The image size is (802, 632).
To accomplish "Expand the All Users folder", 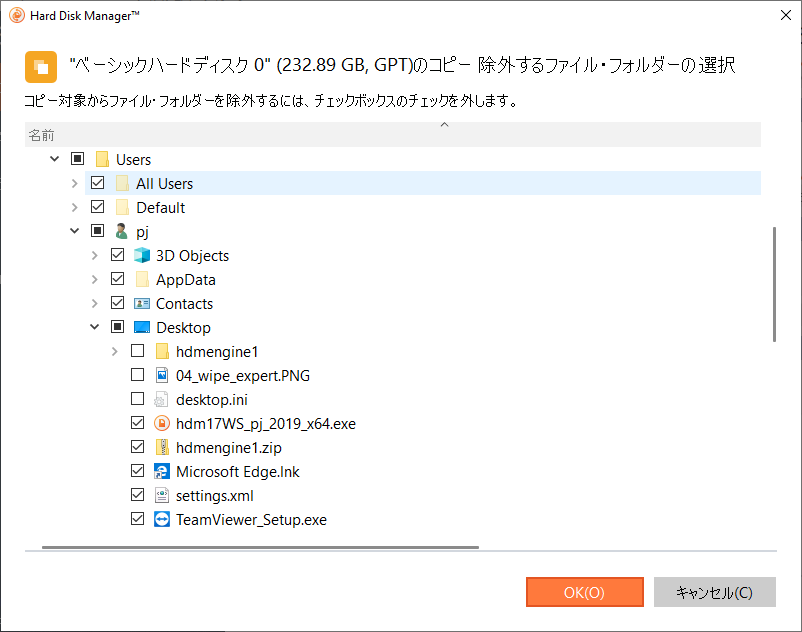I will [x=75, y=183].
